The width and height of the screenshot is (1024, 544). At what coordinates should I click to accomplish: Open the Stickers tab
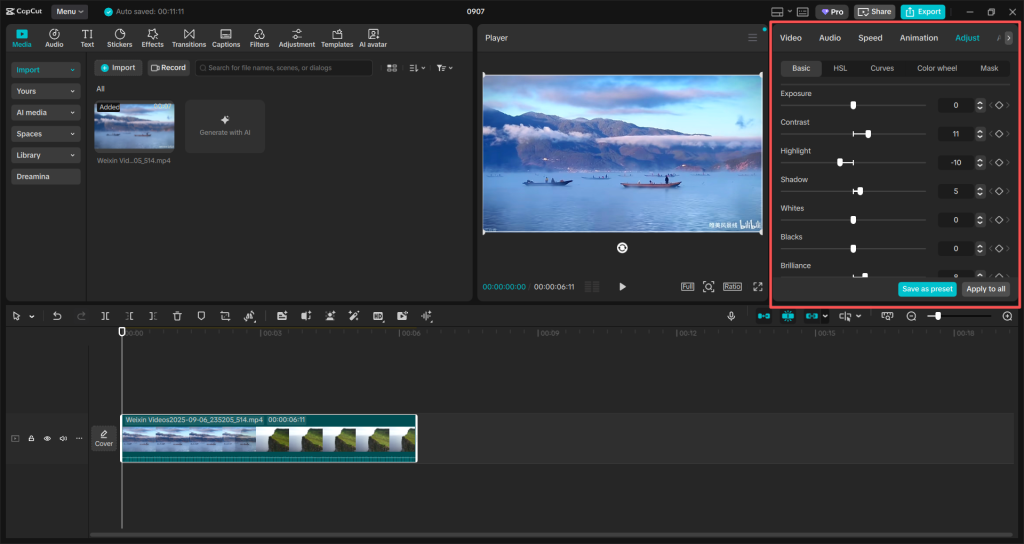coord(120,38)
